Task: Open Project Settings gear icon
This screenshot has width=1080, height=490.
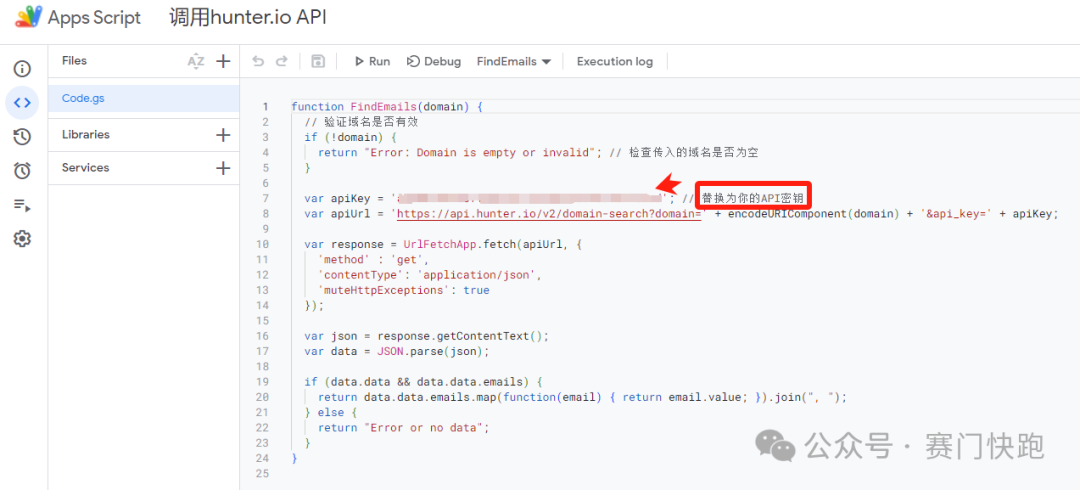Action: [22, 239]
